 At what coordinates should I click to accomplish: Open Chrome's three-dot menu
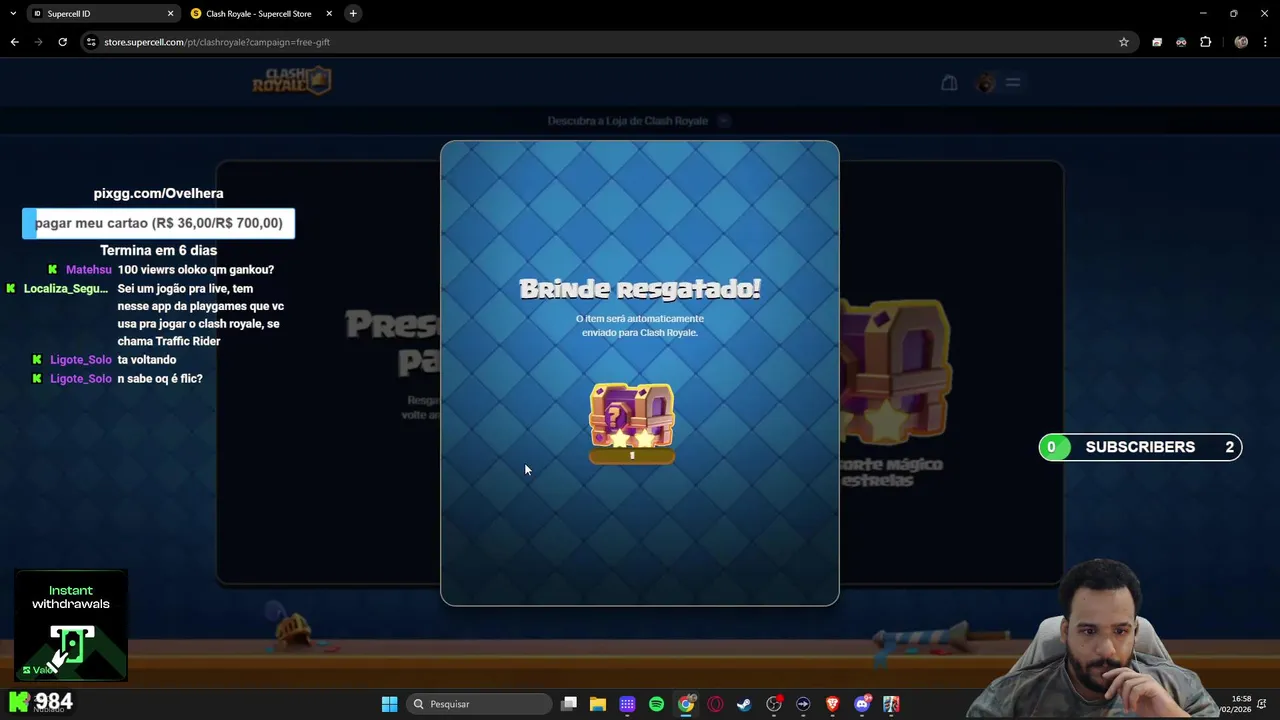[1266, 42]
